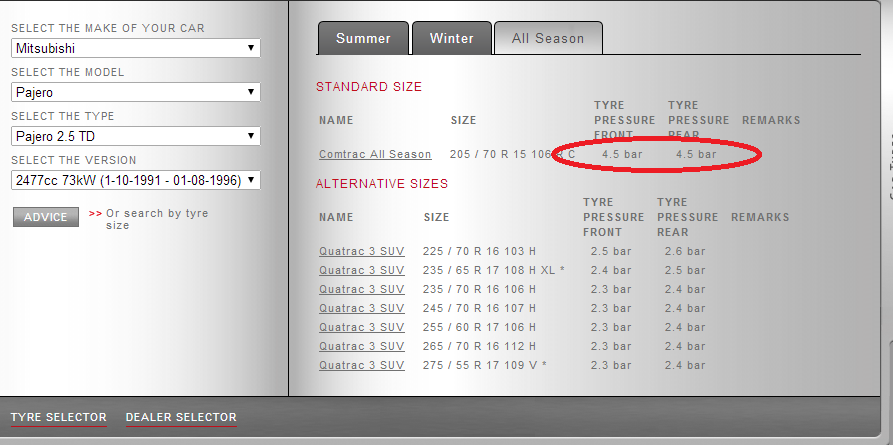Click the SELECT THE MAKE OF YOUR CAR label
Screen dimensions: 893x445
108,28
